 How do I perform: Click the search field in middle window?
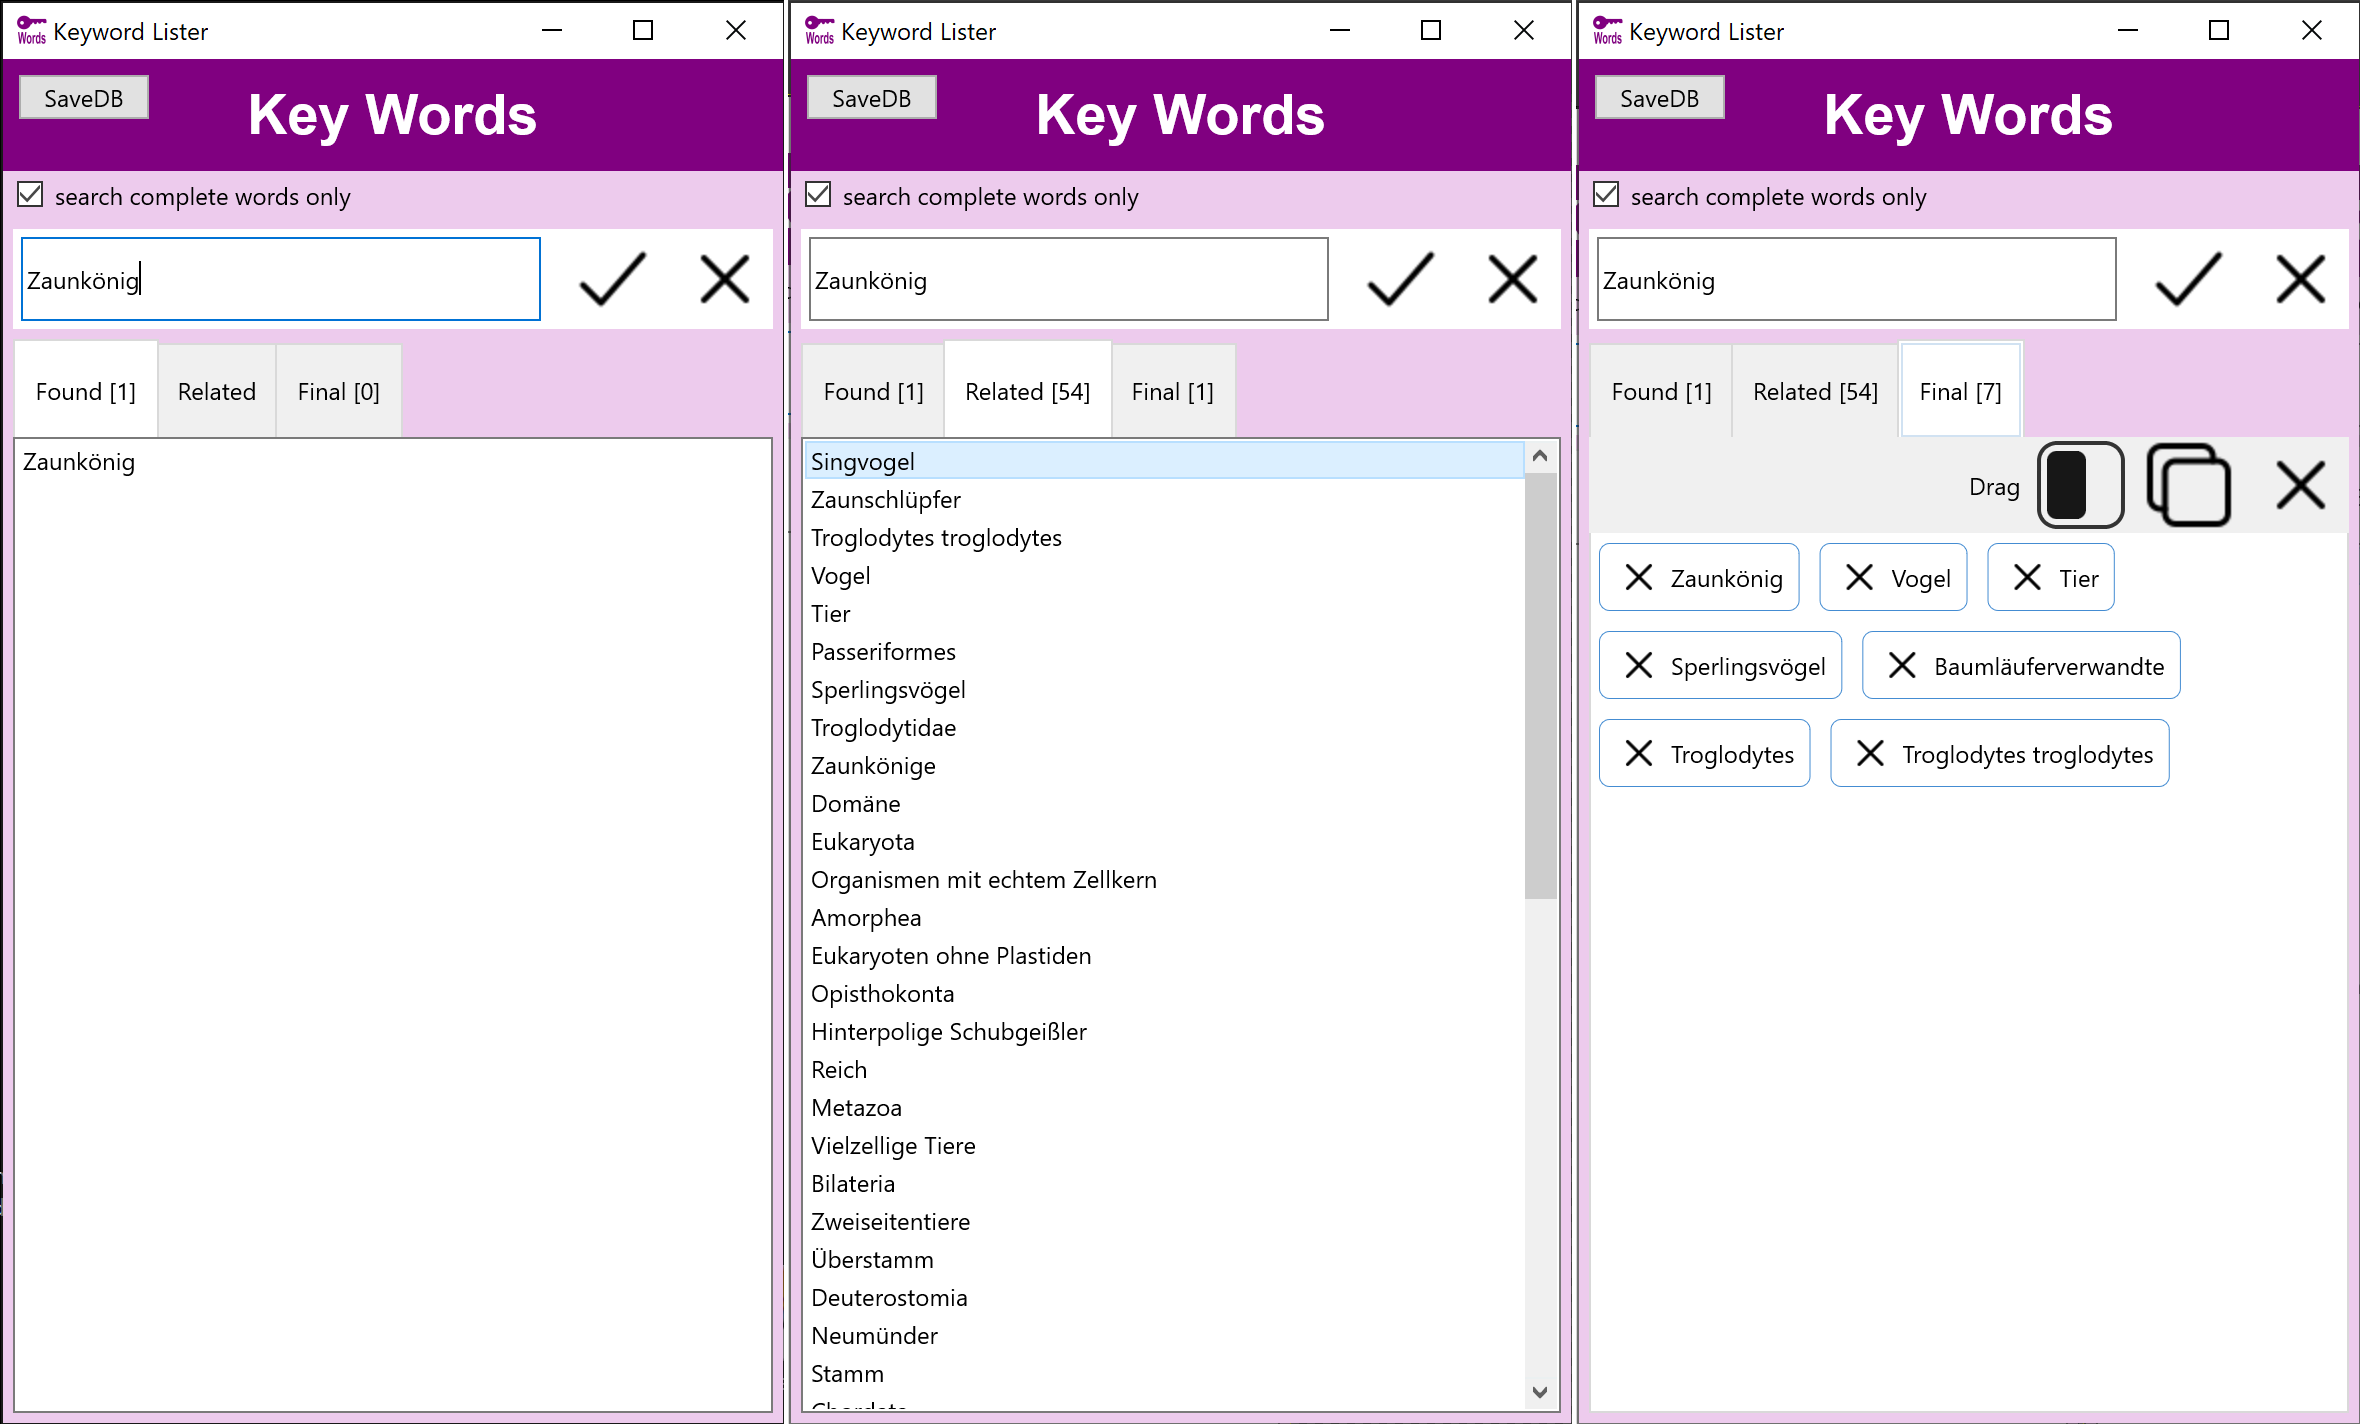pos(1068,280)
